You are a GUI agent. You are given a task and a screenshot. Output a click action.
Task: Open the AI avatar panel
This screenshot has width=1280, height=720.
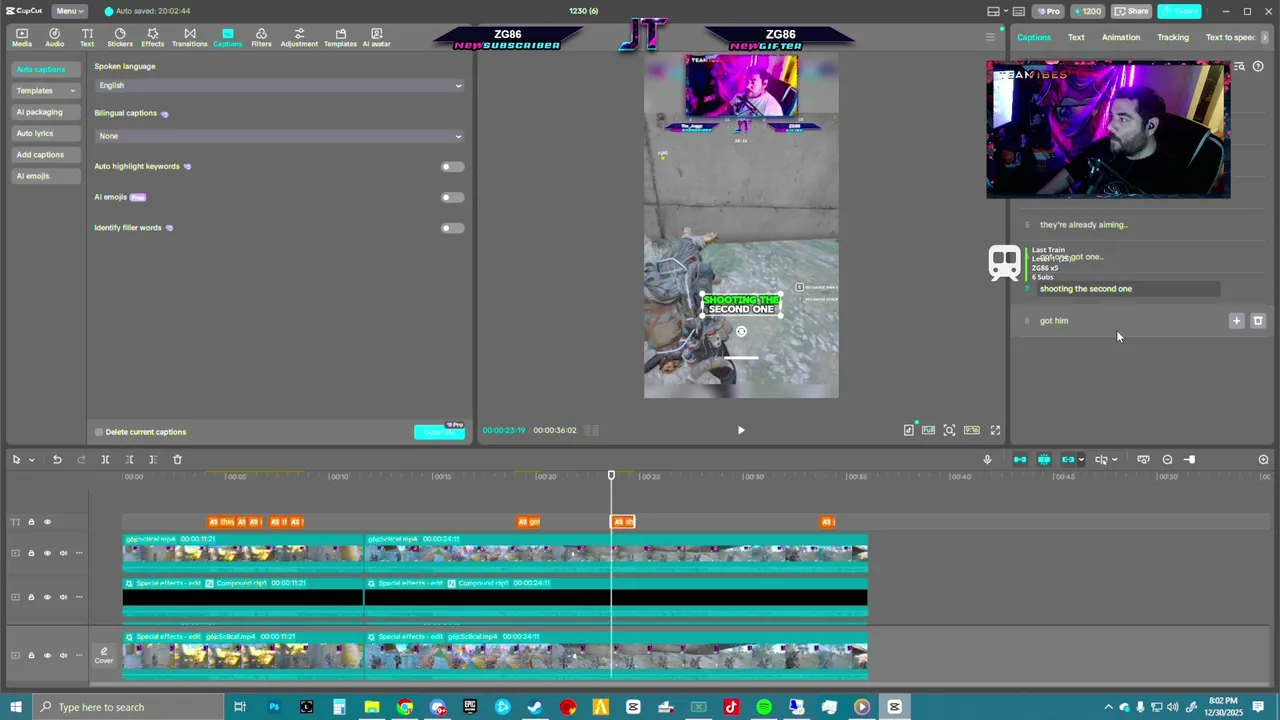coord(377,37)
